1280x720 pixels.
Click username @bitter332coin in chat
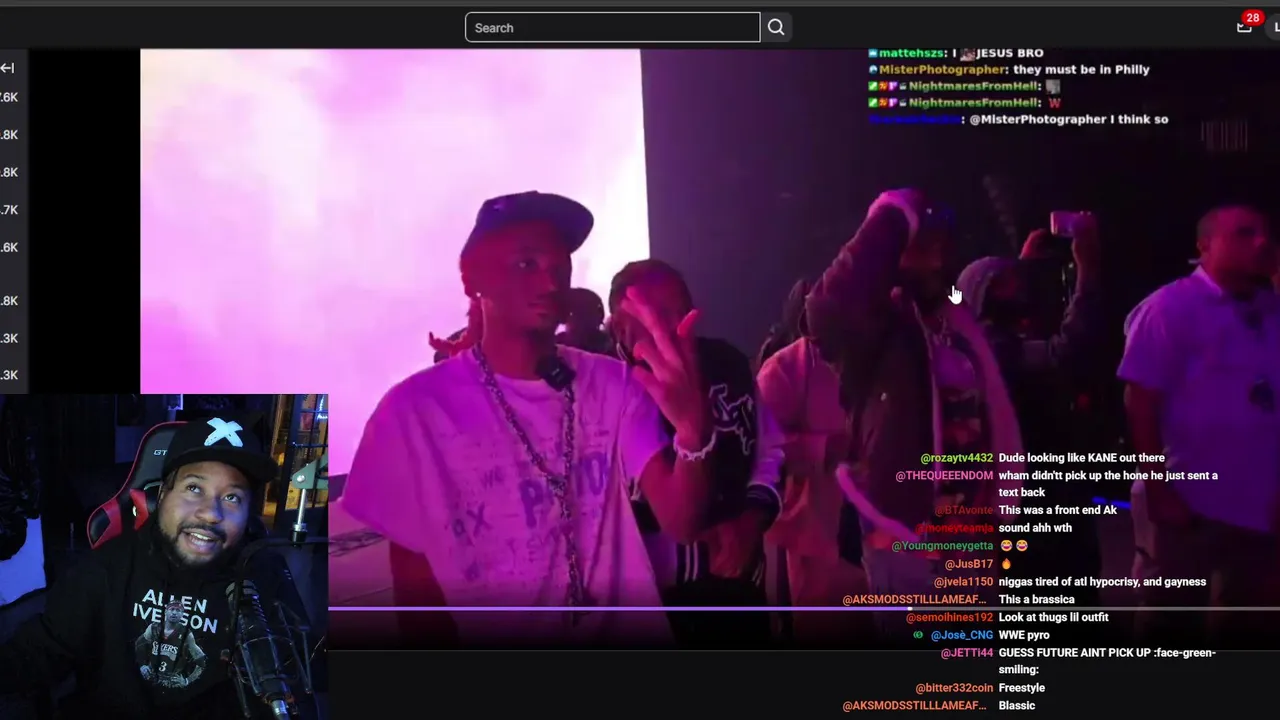point(954,688)
